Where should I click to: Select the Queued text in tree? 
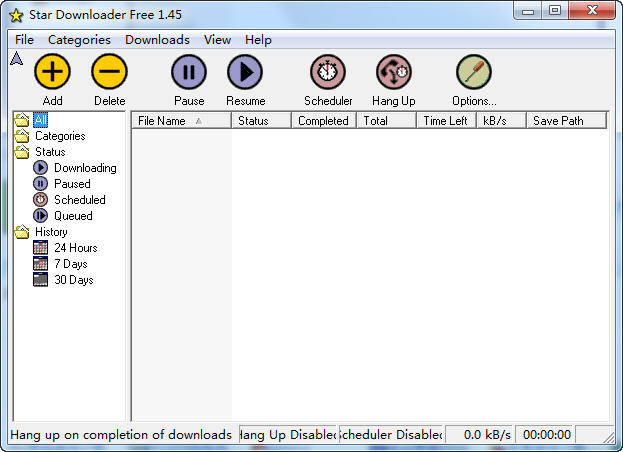73,216
